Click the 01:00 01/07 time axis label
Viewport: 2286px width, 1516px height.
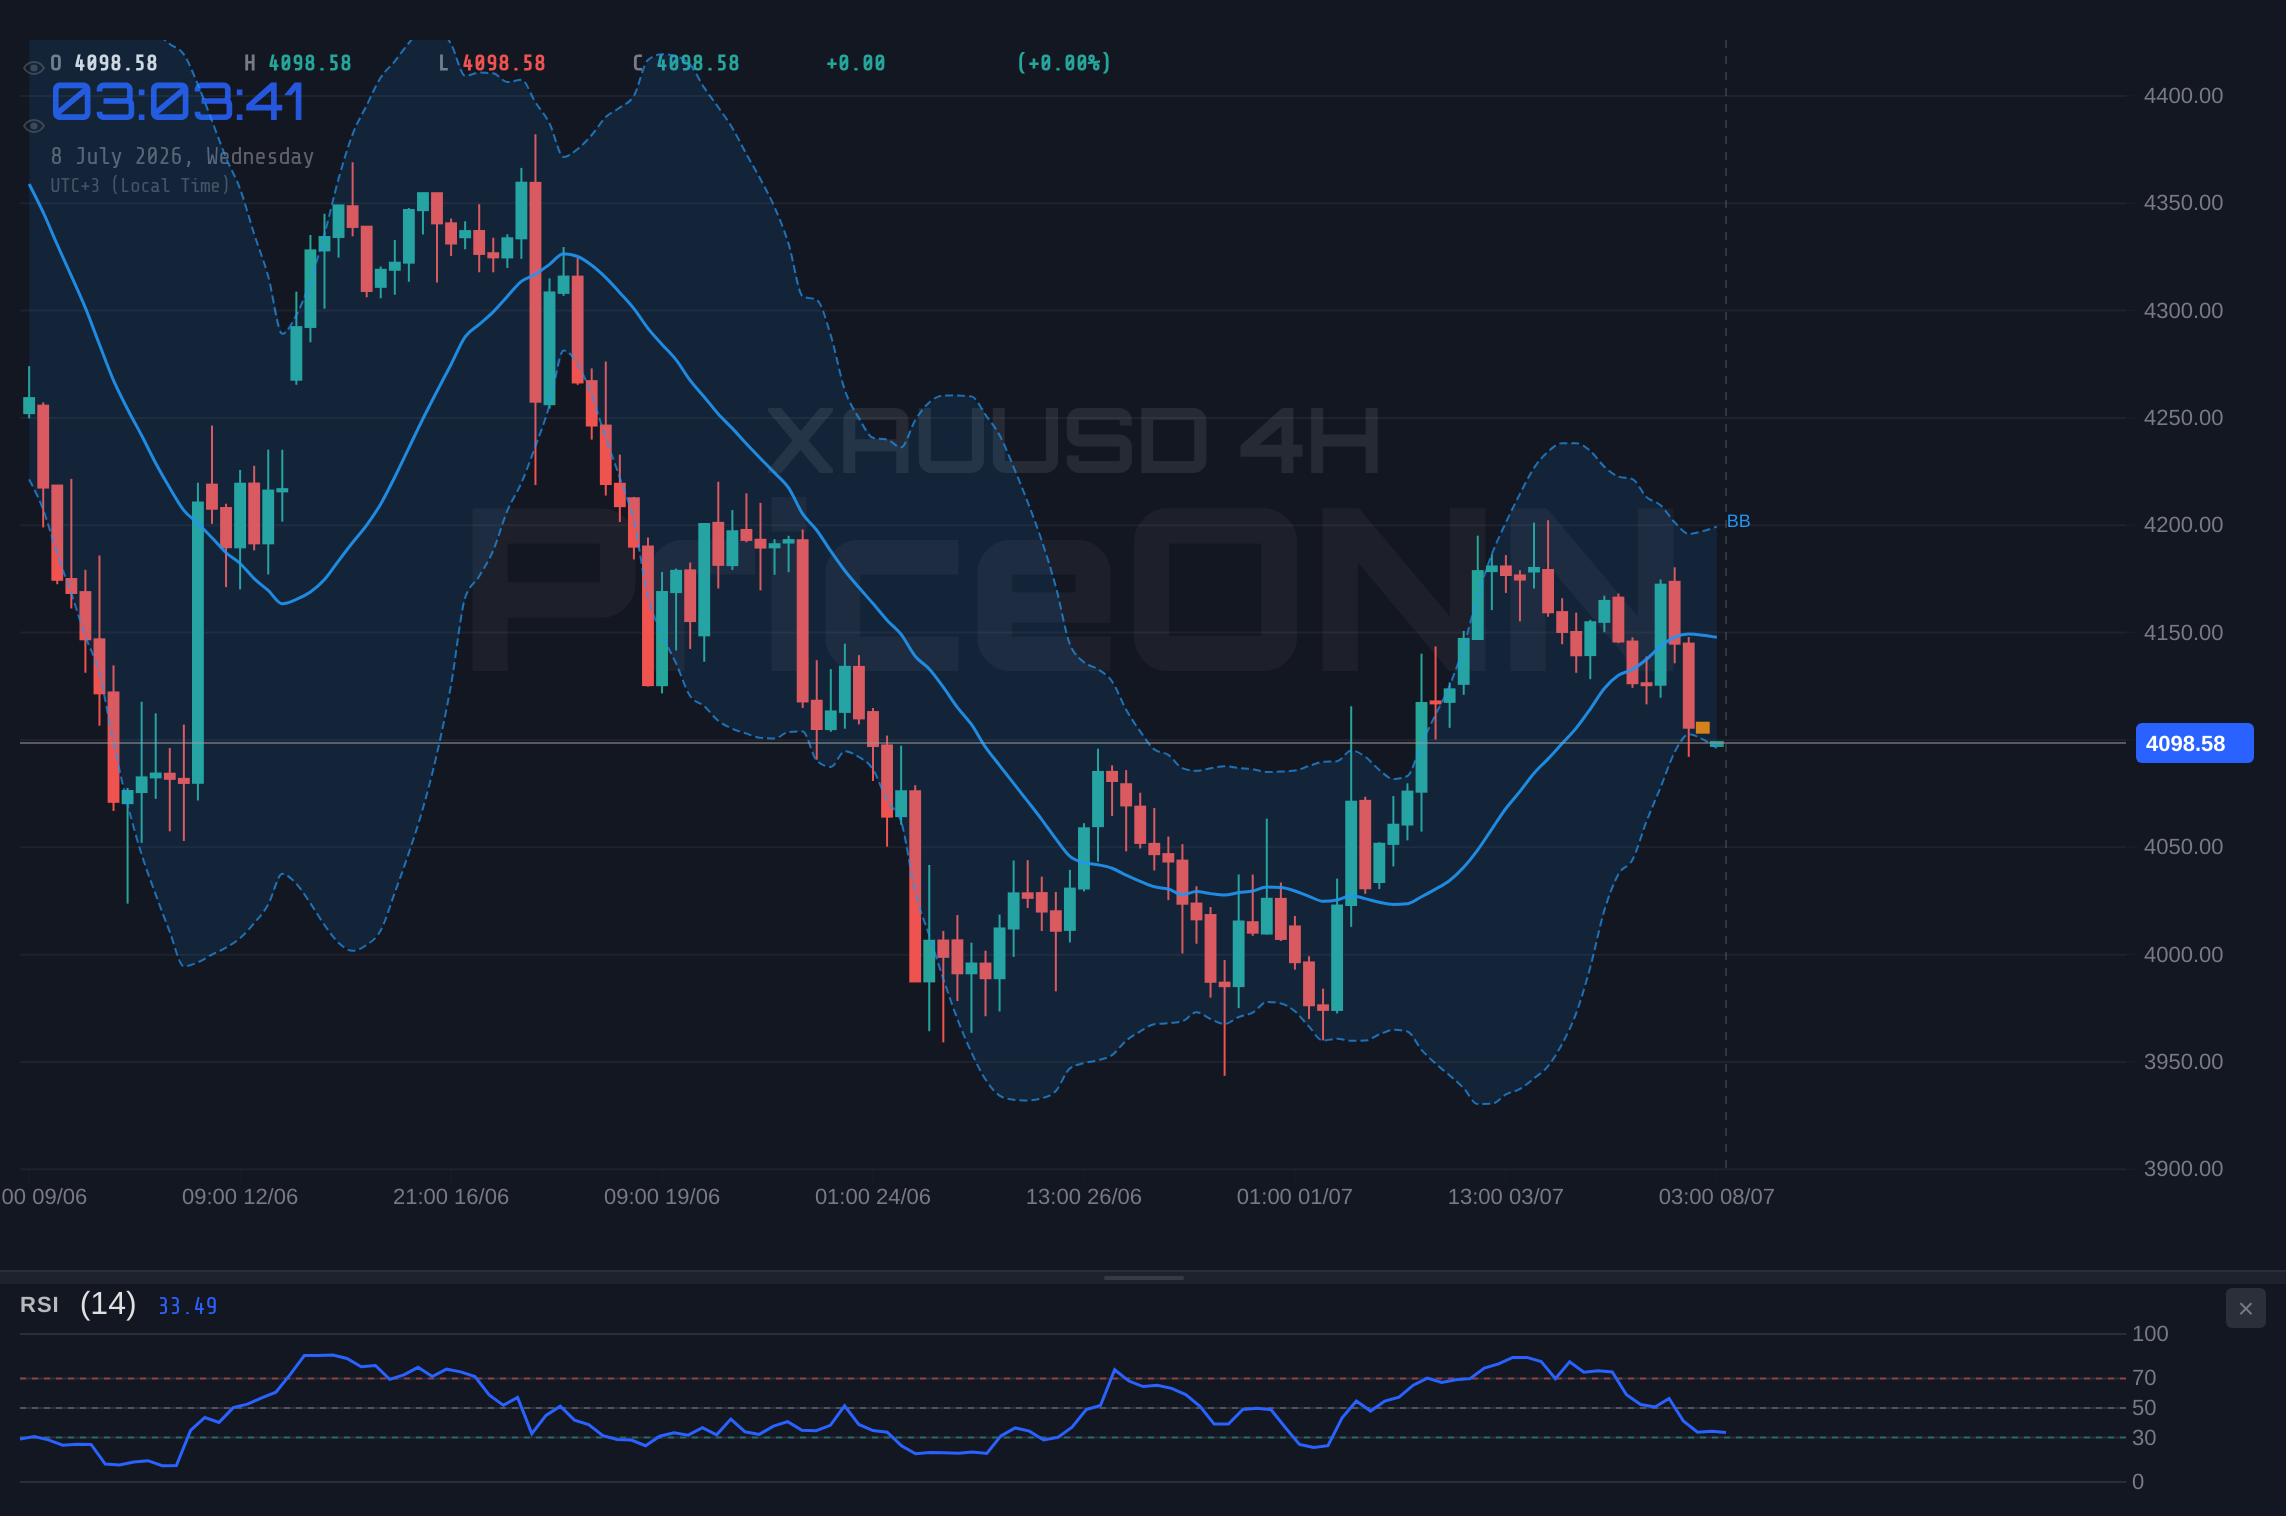pos(1295,1197)
